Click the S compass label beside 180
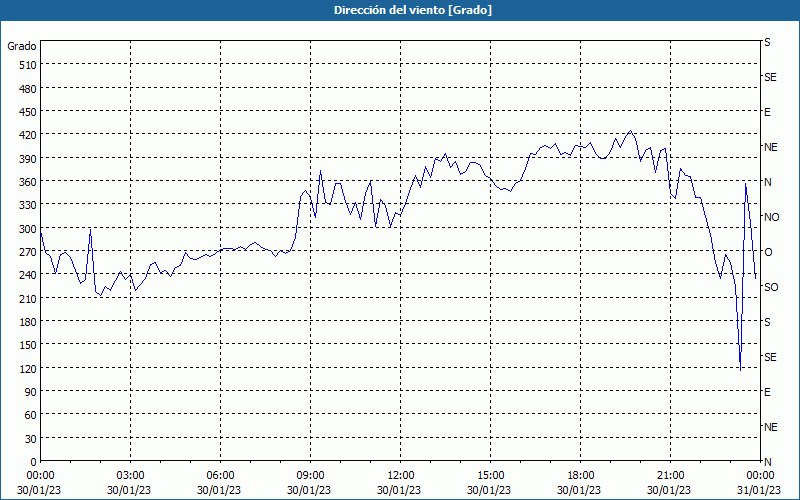Image resolution: width=800 pixels, height=500 pixels. pyautogui.click(x=767, y=322)
